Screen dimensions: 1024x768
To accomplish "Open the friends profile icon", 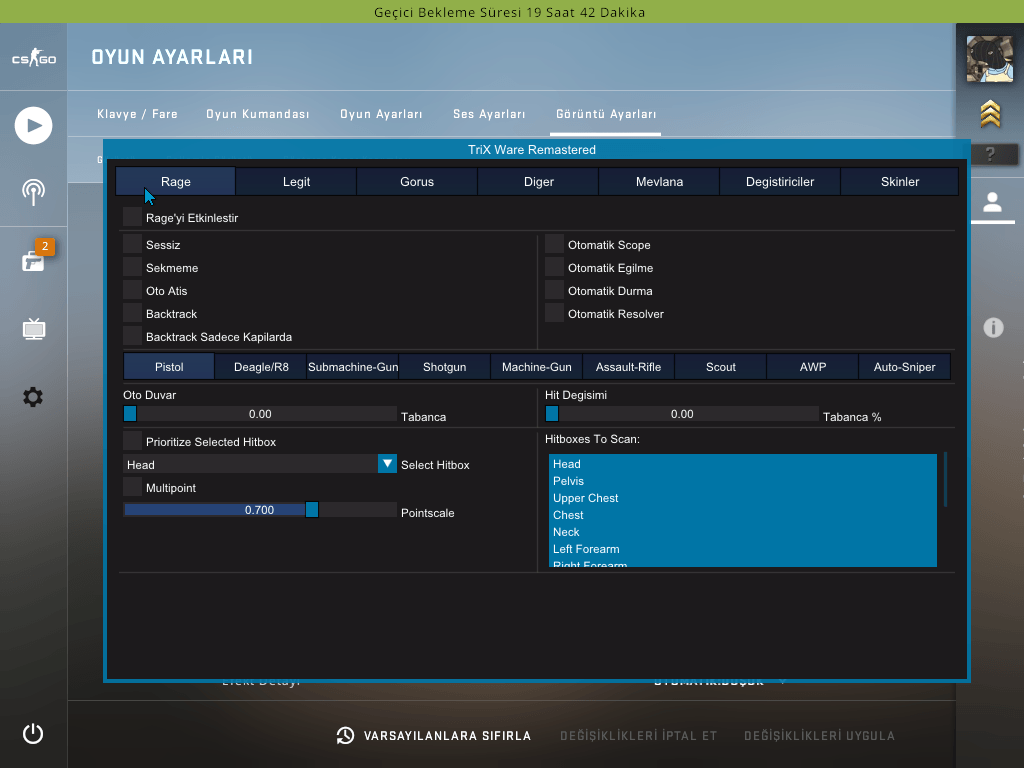I will click(x=993, y=202).
